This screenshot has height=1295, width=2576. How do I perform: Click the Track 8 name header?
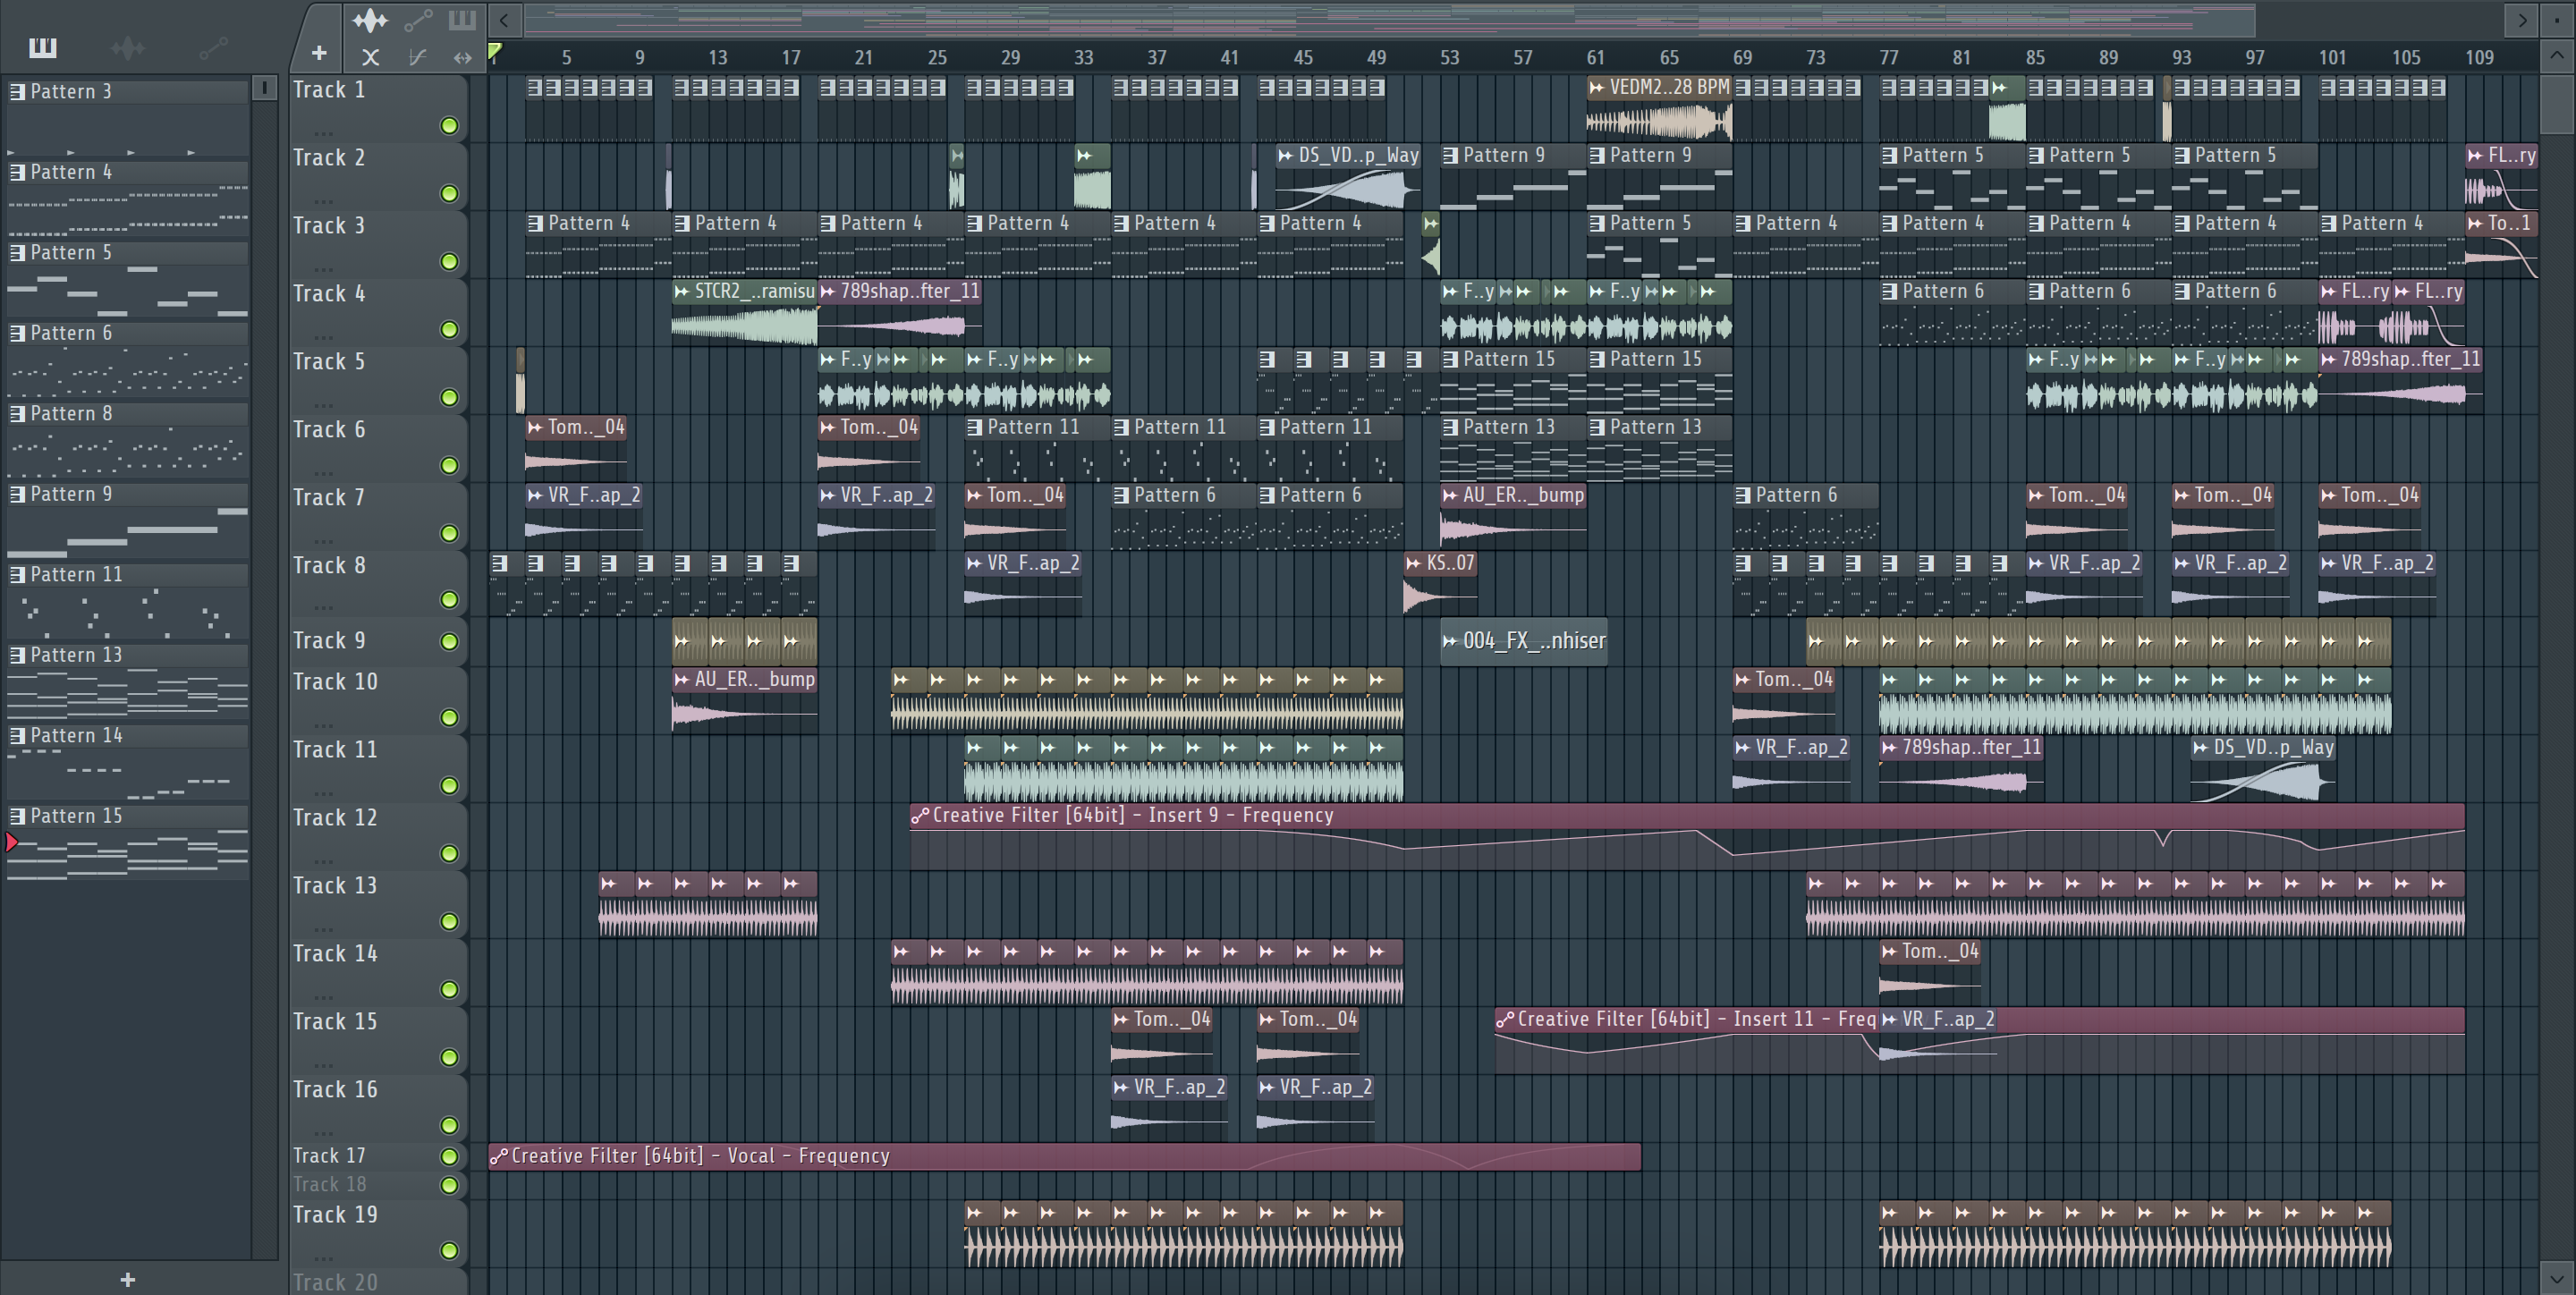329,565
